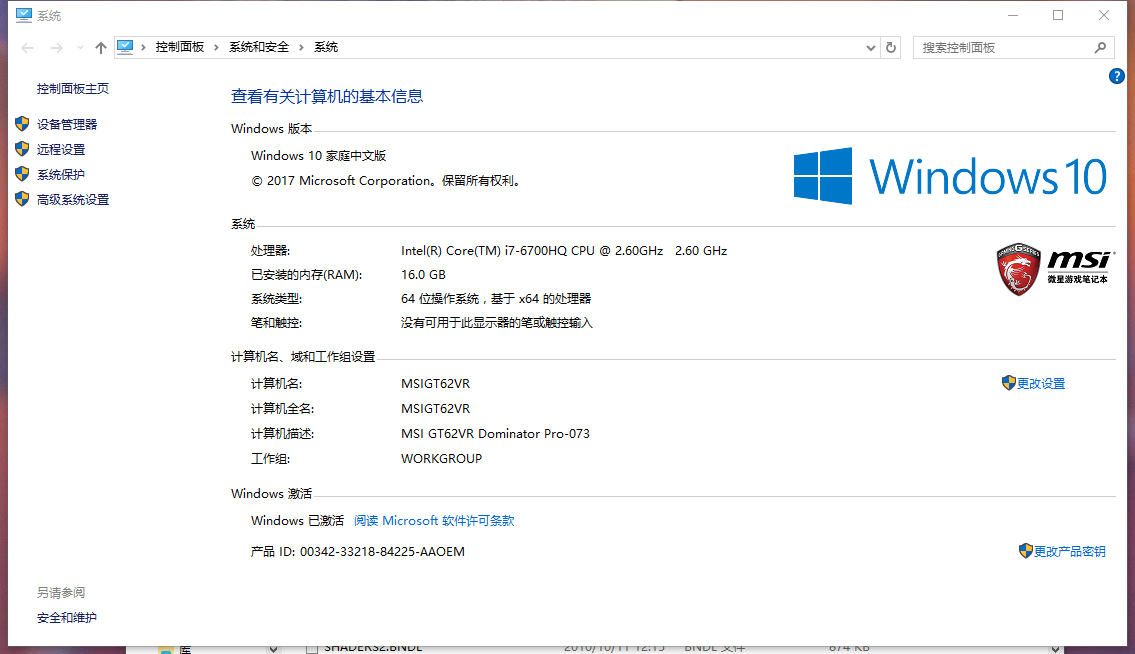Click shield icon beside 远程设置
1135x654 pixels.
pyautogui.click(x=22, y=148)
